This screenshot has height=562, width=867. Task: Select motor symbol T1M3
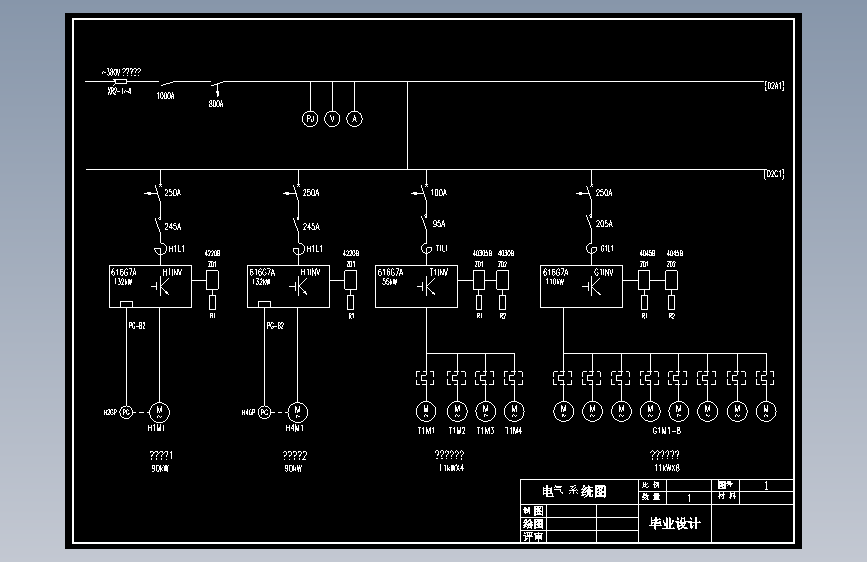(485, 411)
